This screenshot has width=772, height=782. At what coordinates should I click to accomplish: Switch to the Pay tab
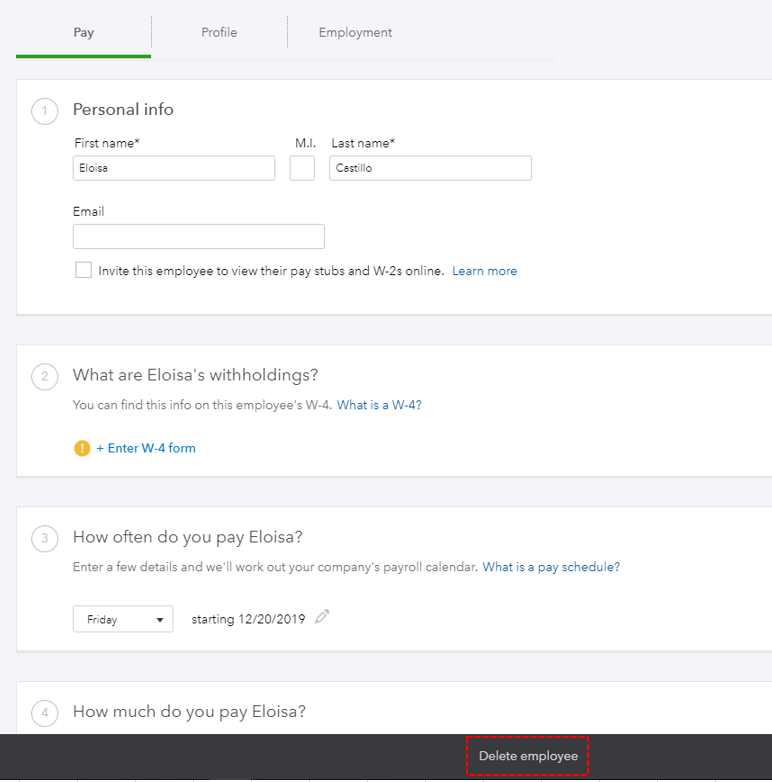click(x=84, y=33)
